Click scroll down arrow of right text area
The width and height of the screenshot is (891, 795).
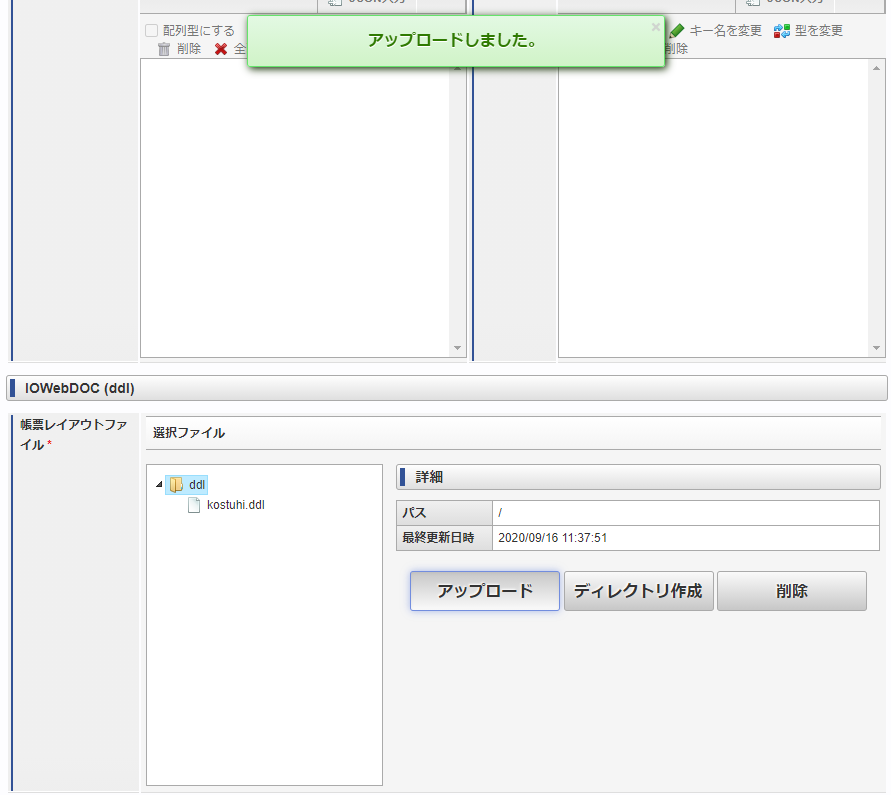(x=877, y=349)
